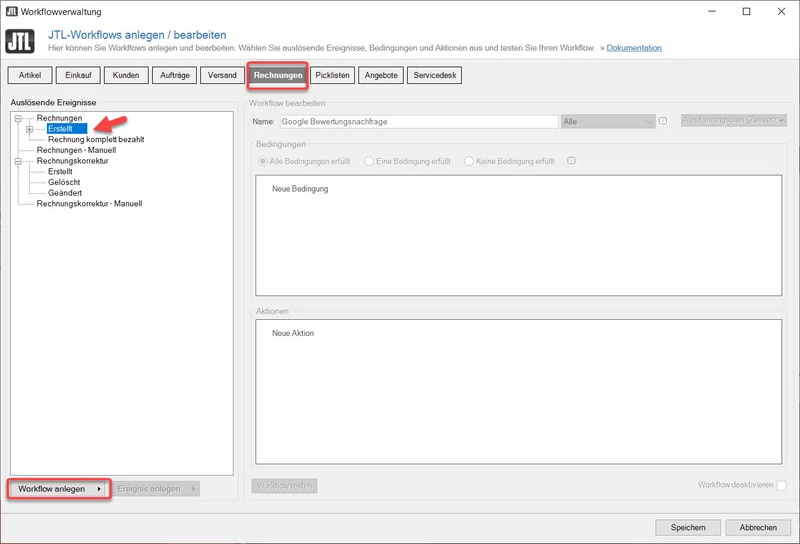Click Neue Bedingung entry
The width and height of the screenshot is (800, 544).
pyautogui.click(x=300, y=189)
